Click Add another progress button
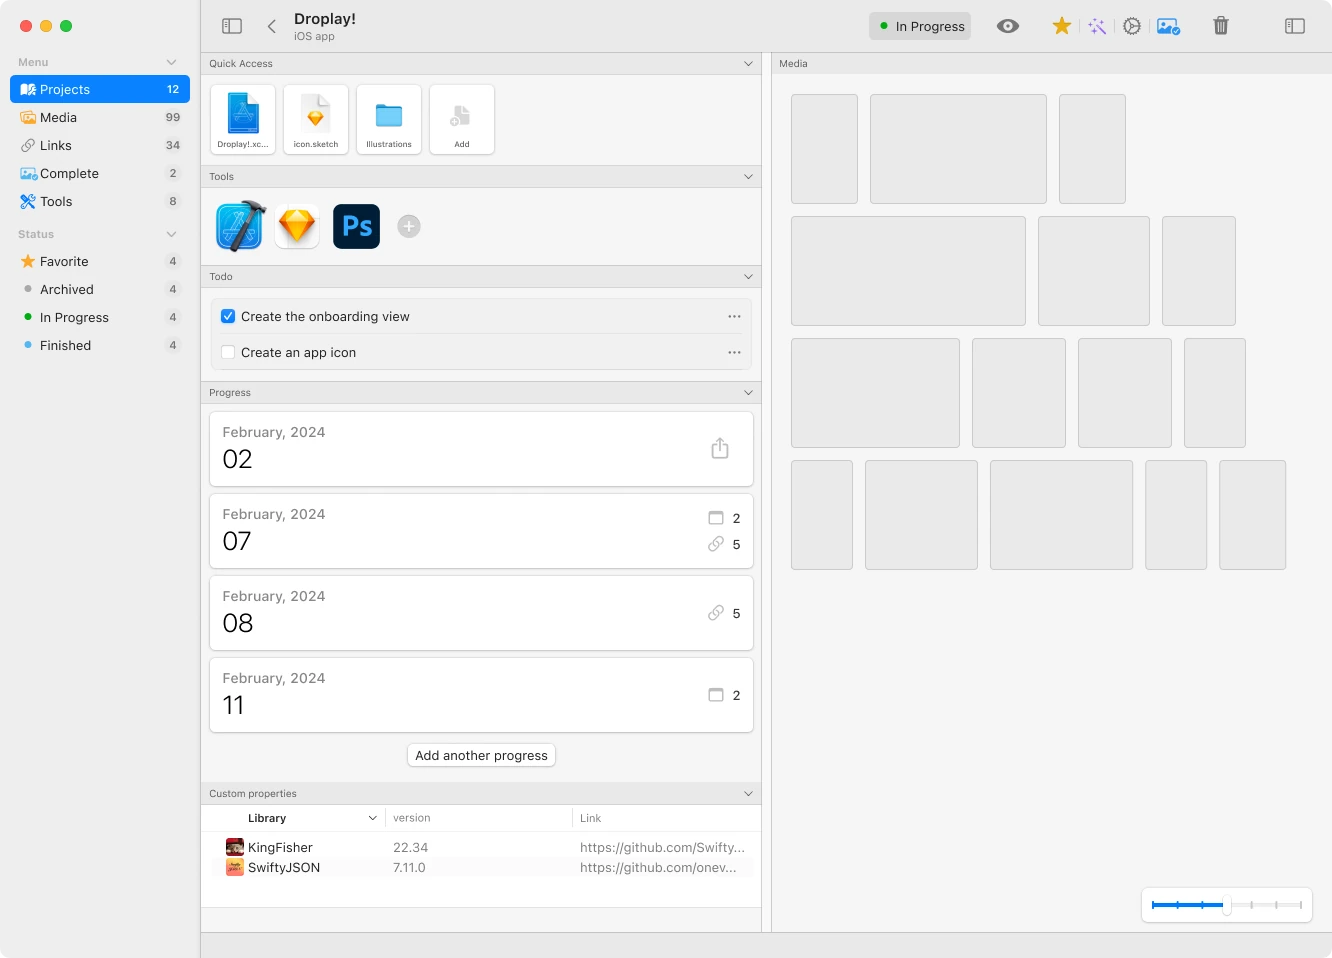This screenshot has width=1332, height=958. [481, 756]
